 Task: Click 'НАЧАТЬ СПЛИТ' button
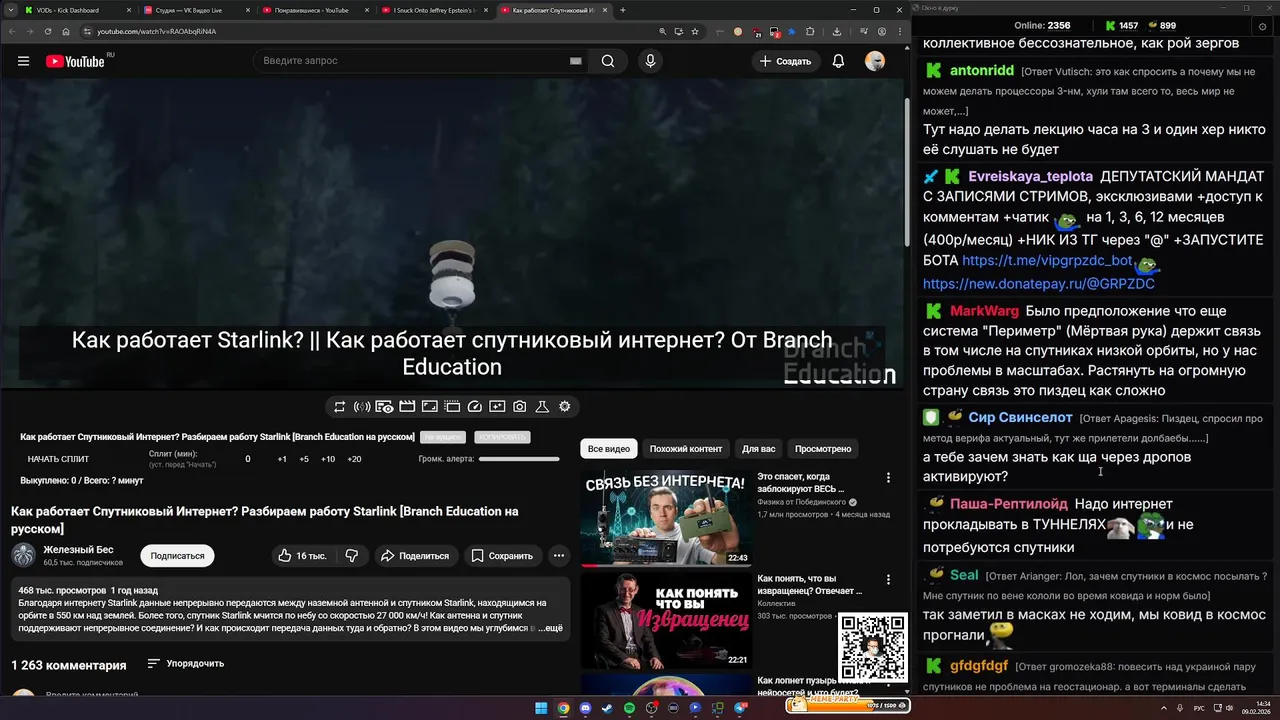58,459
